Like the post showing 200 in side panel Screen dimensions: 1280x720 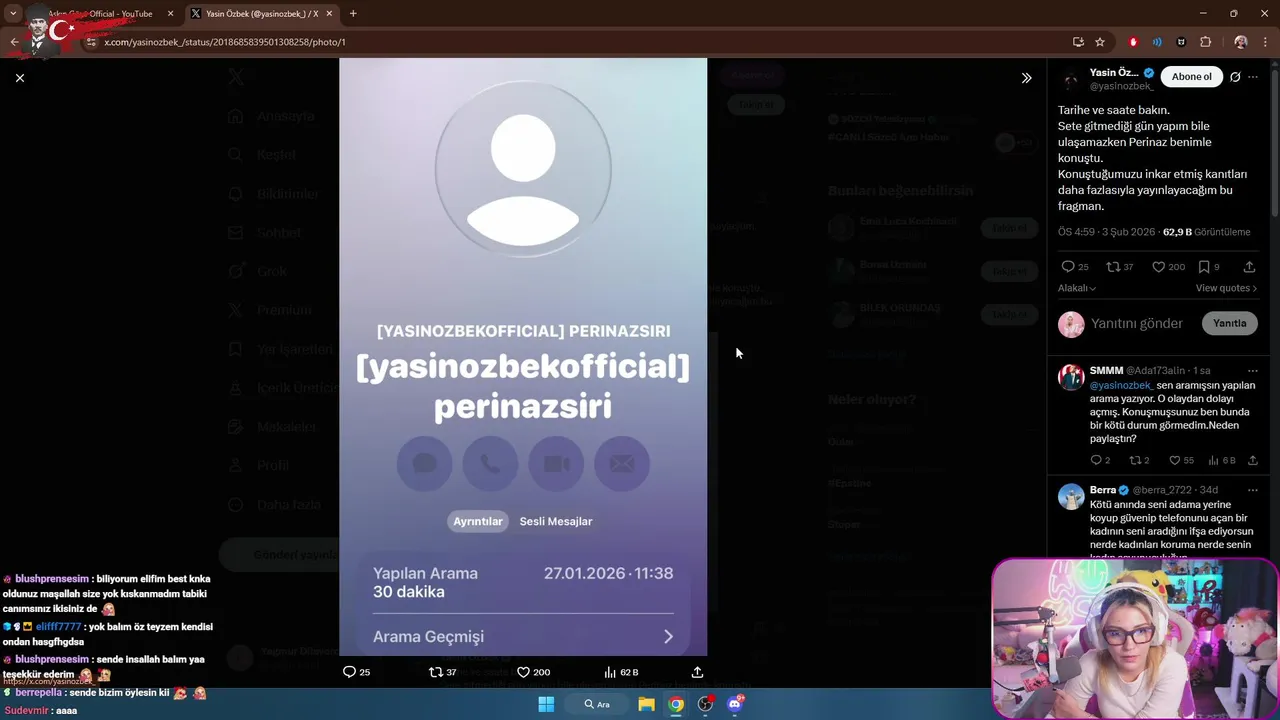pyautogui.click(x=1159, y=267)
